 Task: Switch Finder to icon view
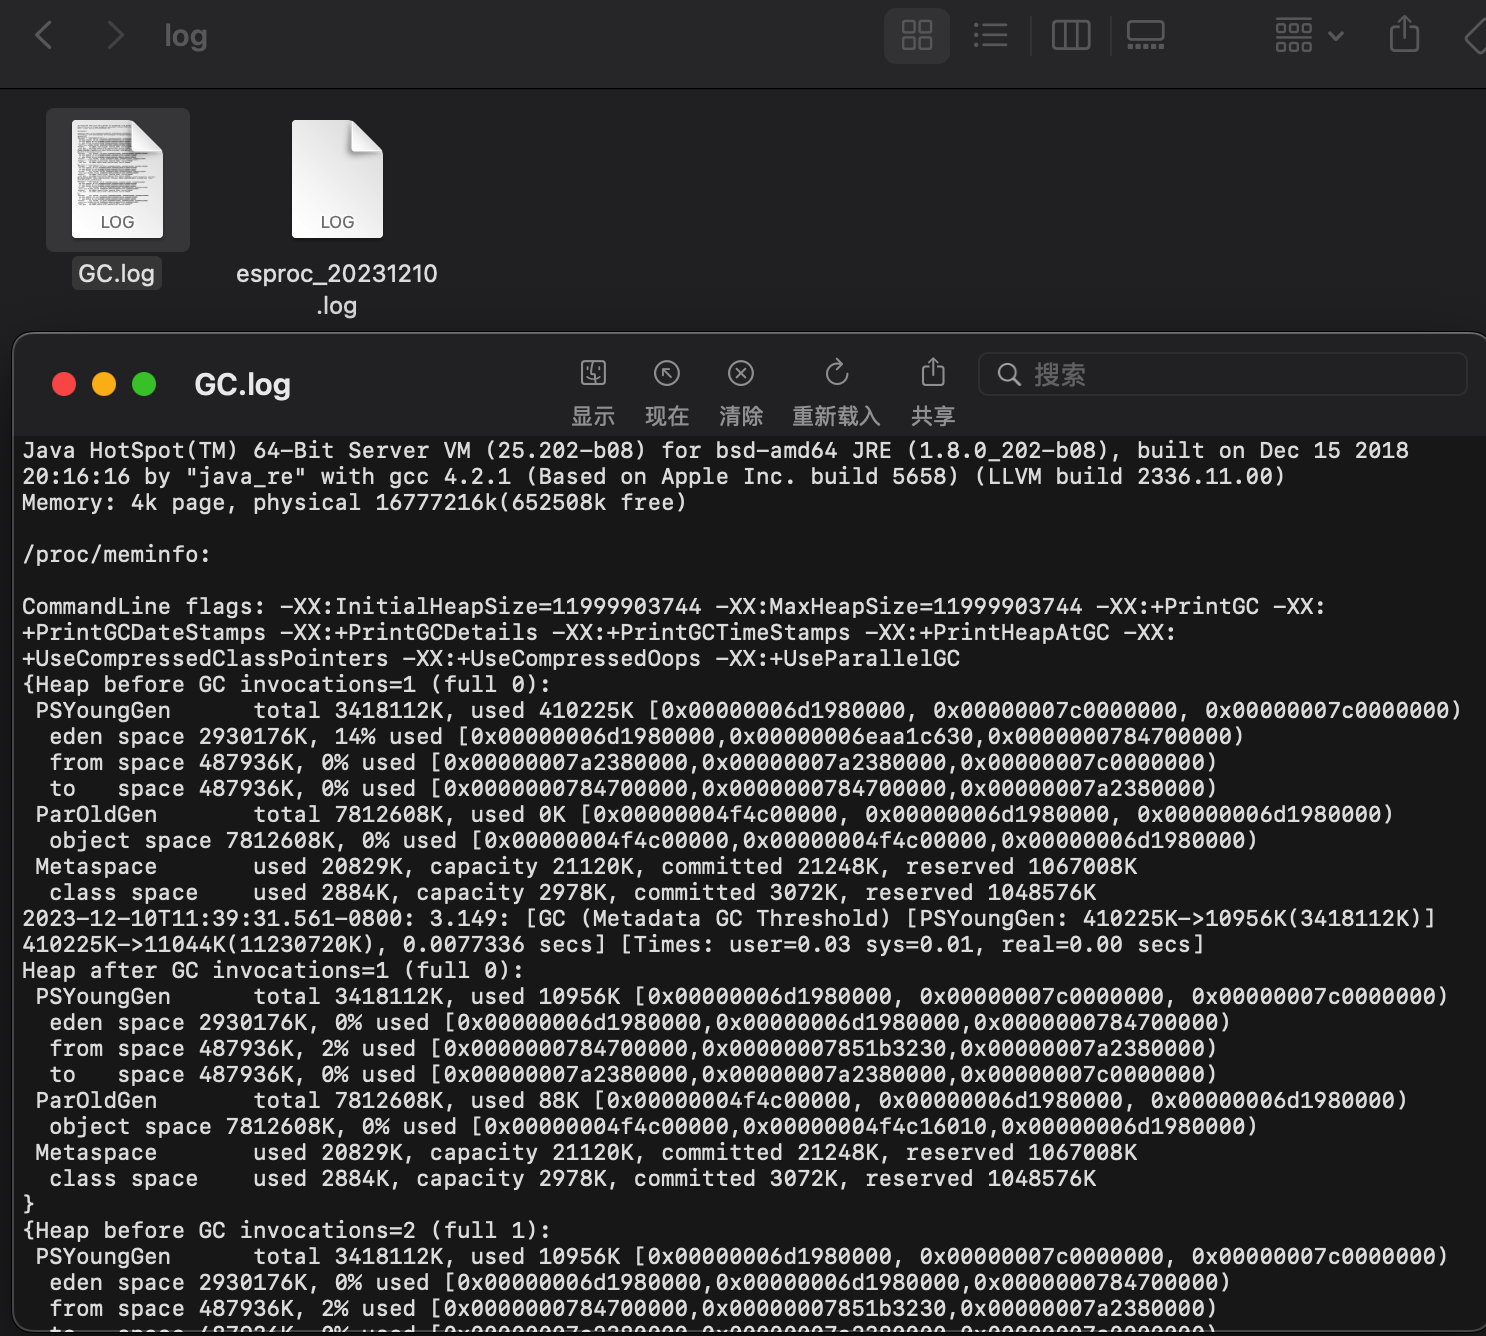pos(916,36)
